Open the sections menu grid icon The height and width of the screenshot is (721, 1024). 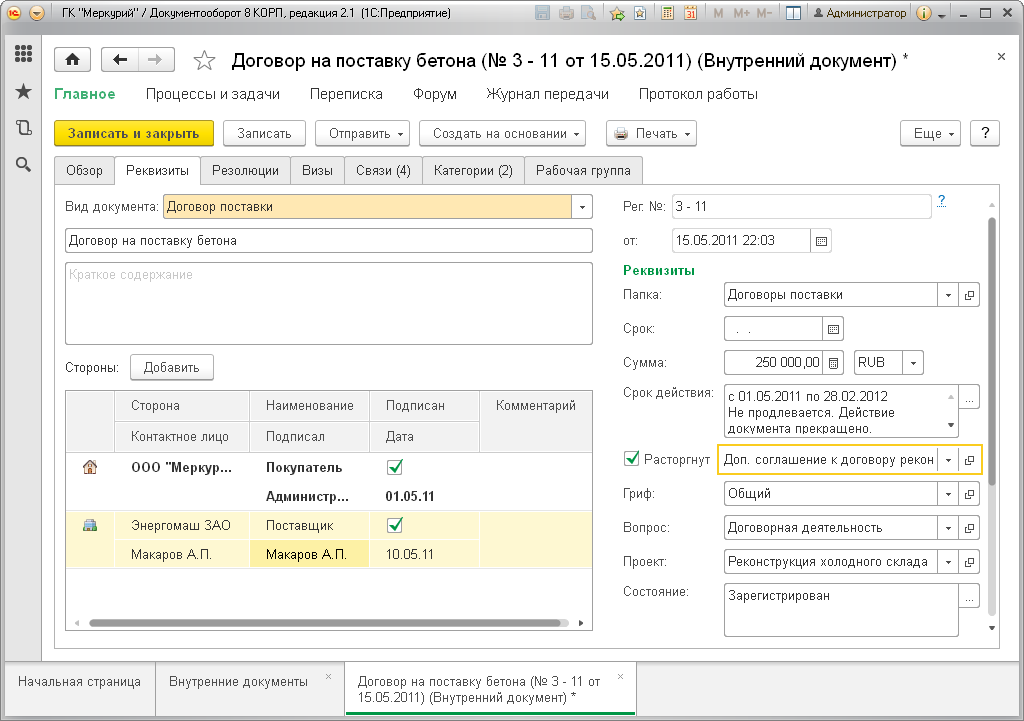(x=24, y=54)
